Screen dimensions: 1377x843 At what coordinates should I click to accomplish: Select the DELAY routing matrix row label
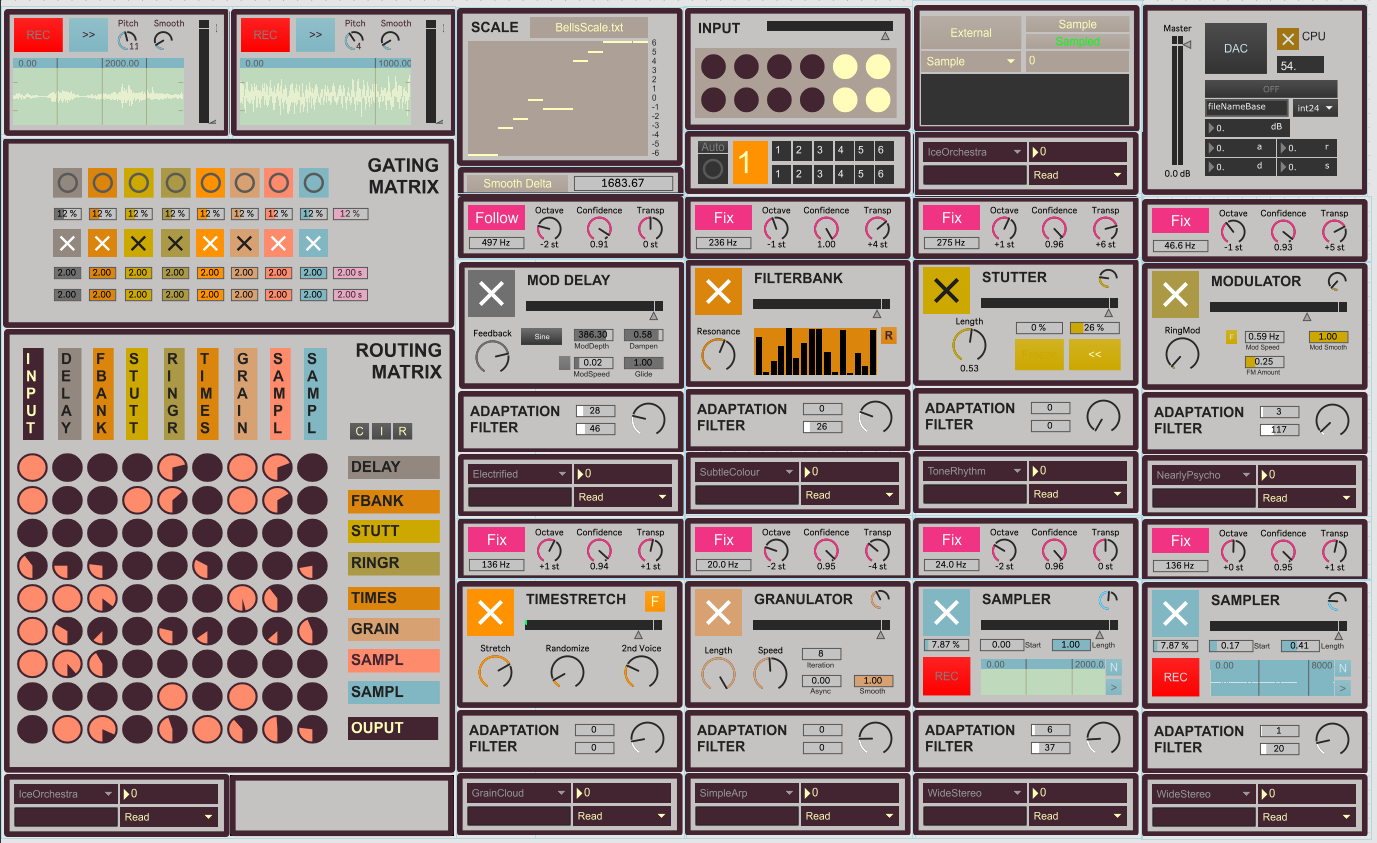[x=394, y=467]
